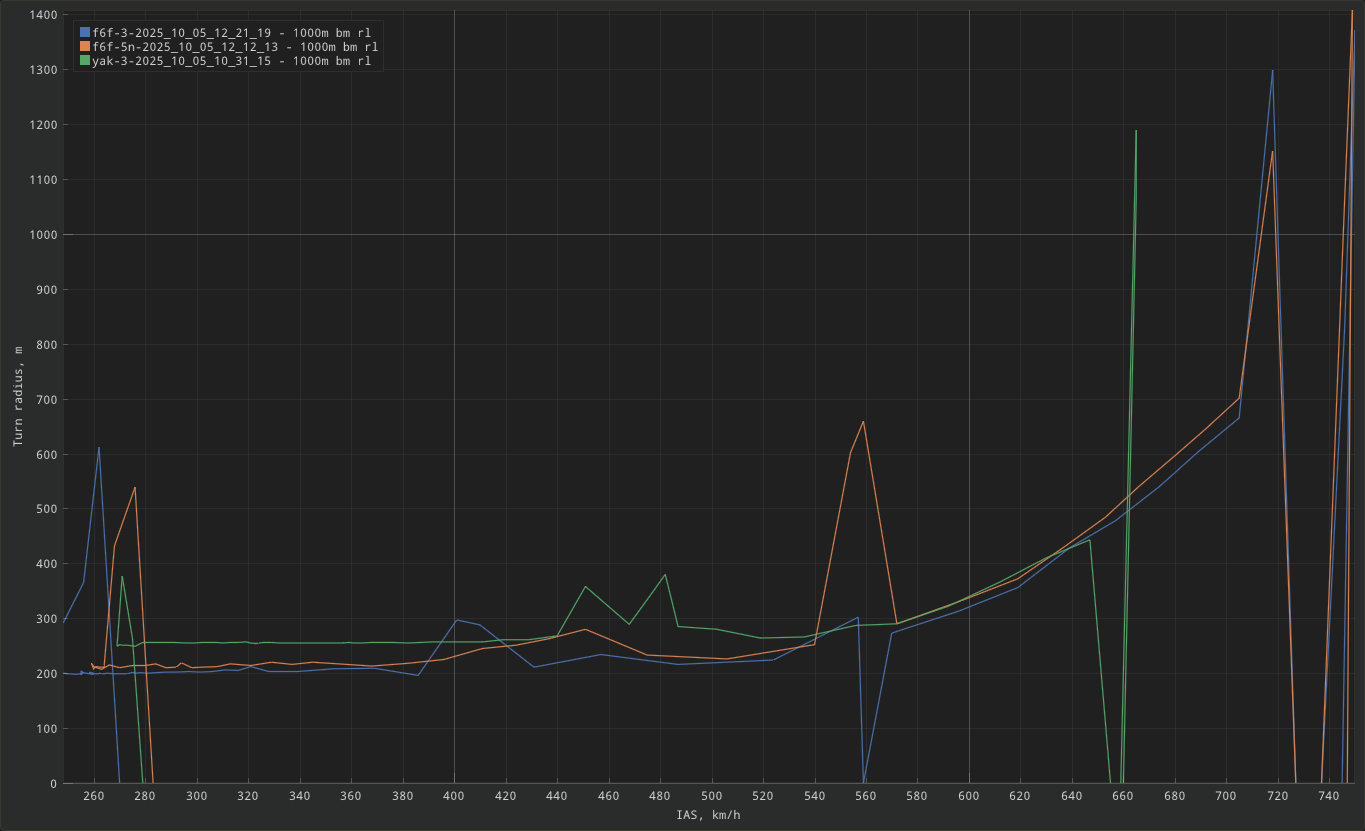
Task: Click the blue line peak near 718 km/h
Action: [1272, 70]
